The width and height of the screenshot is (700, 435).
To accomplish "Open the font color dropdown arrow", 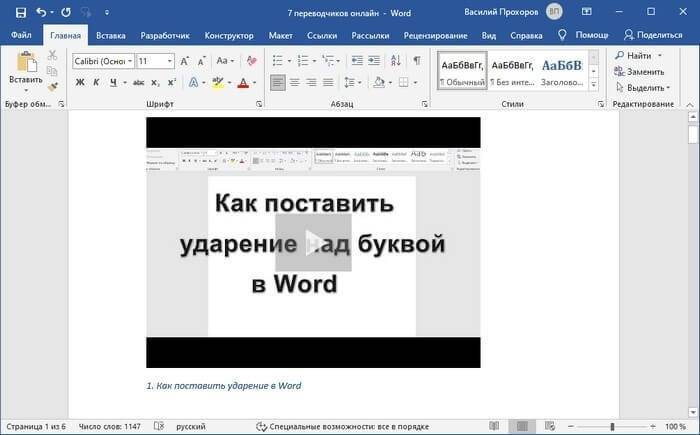I will click(254, 83).
